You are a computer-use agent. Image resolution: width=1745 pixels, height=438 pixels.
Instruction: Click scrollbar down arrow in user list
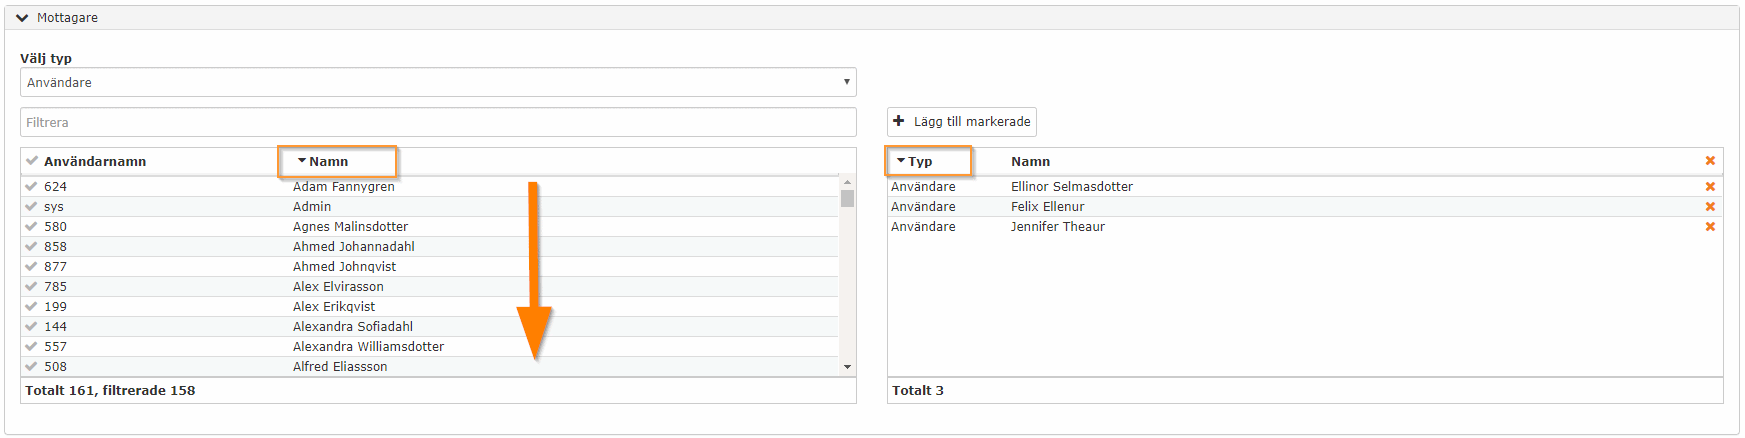pos(847,367)
